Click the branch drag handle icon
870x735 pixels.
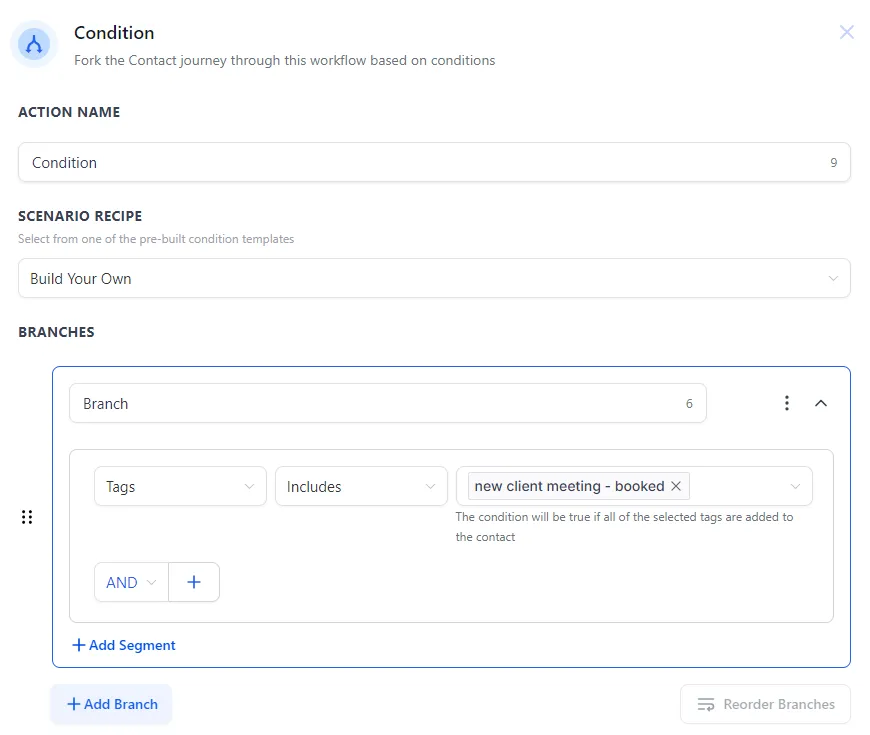tap(27, 517)
